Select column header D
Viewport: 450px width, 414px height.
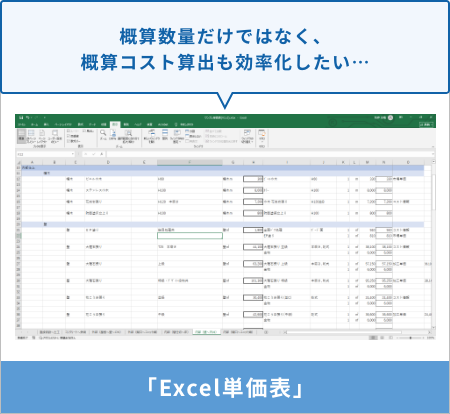pyautogui.click(x=108, y=162)
